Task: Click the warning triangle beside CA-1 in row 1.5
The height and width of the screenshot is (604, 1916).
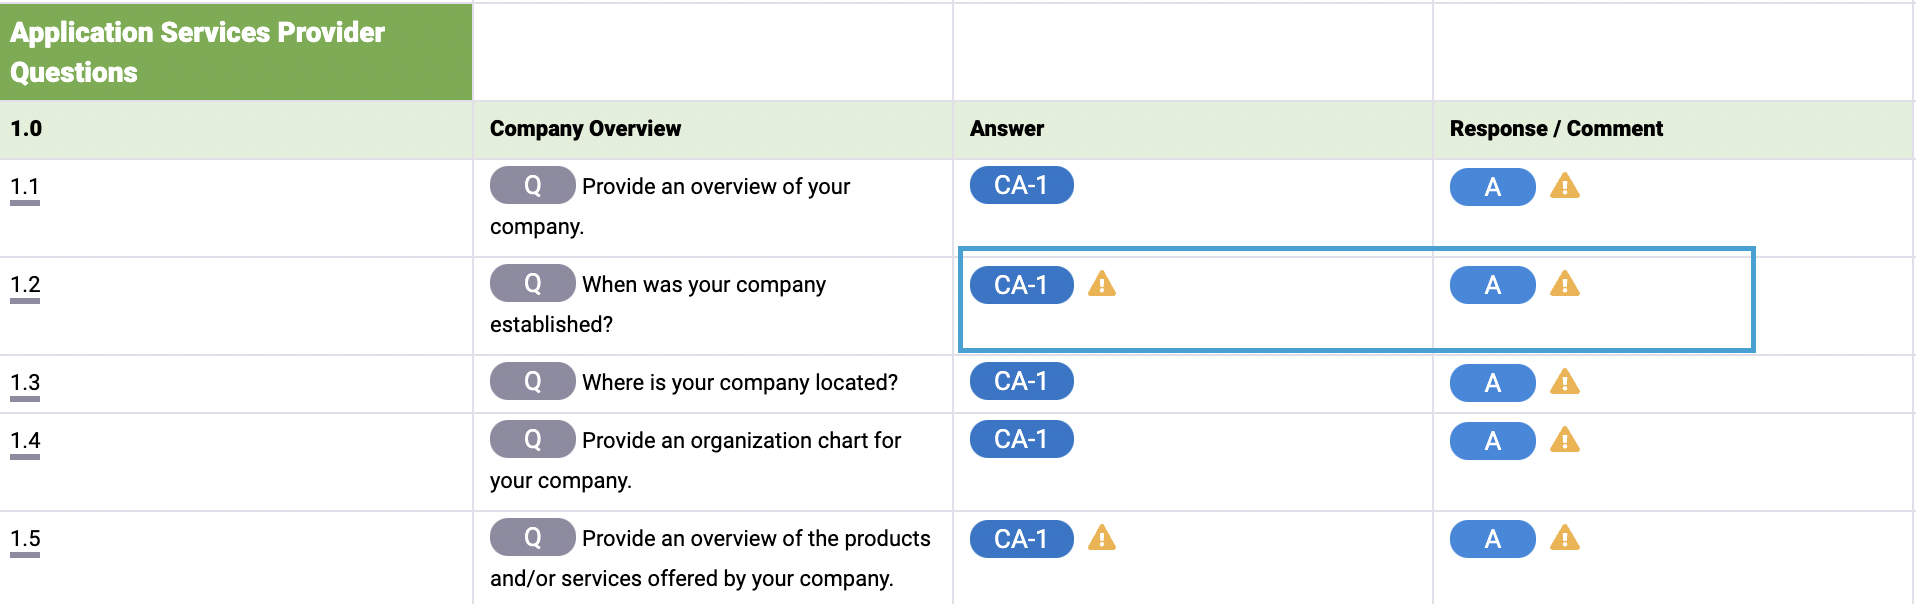Action: pos(1102,538)
